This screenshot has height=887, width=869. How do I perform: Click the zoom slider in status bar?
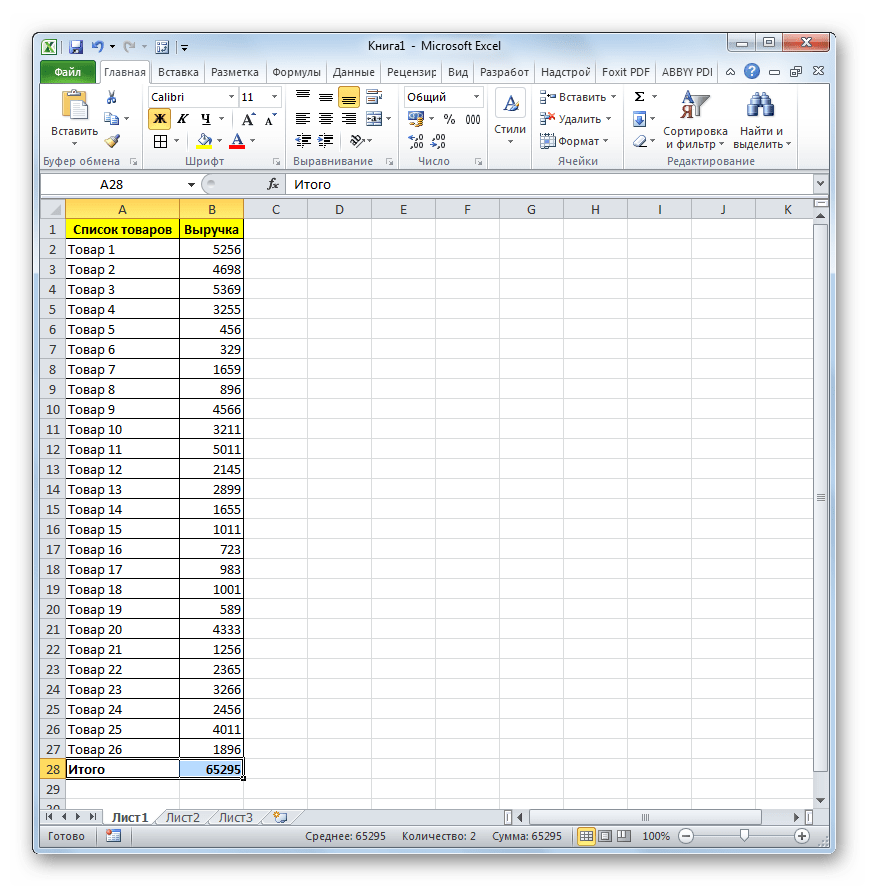[743, 836]
